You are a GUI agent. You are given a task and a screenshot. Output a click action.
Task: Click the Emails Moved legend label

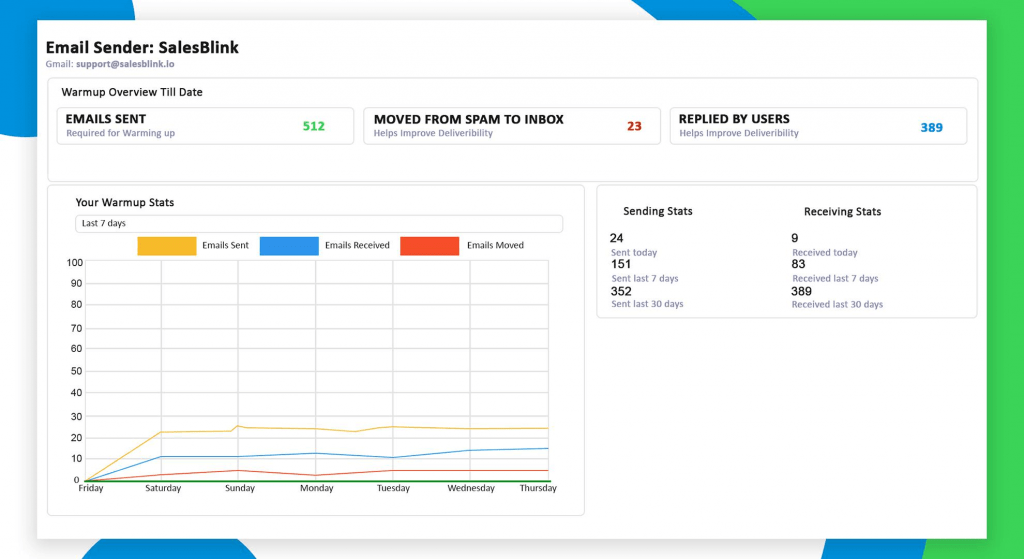click(495, 246)
